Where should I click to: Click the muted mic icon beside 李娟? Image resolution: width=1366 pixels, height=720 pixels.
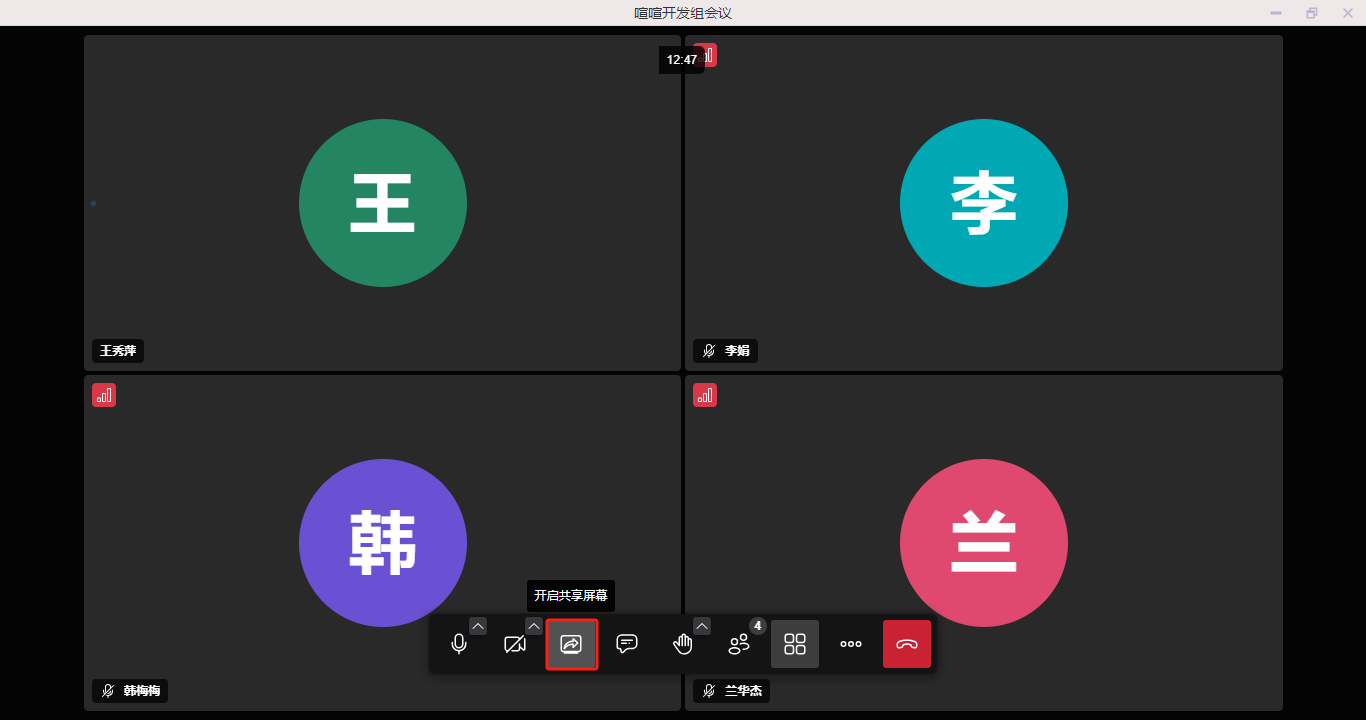(709, 351)
